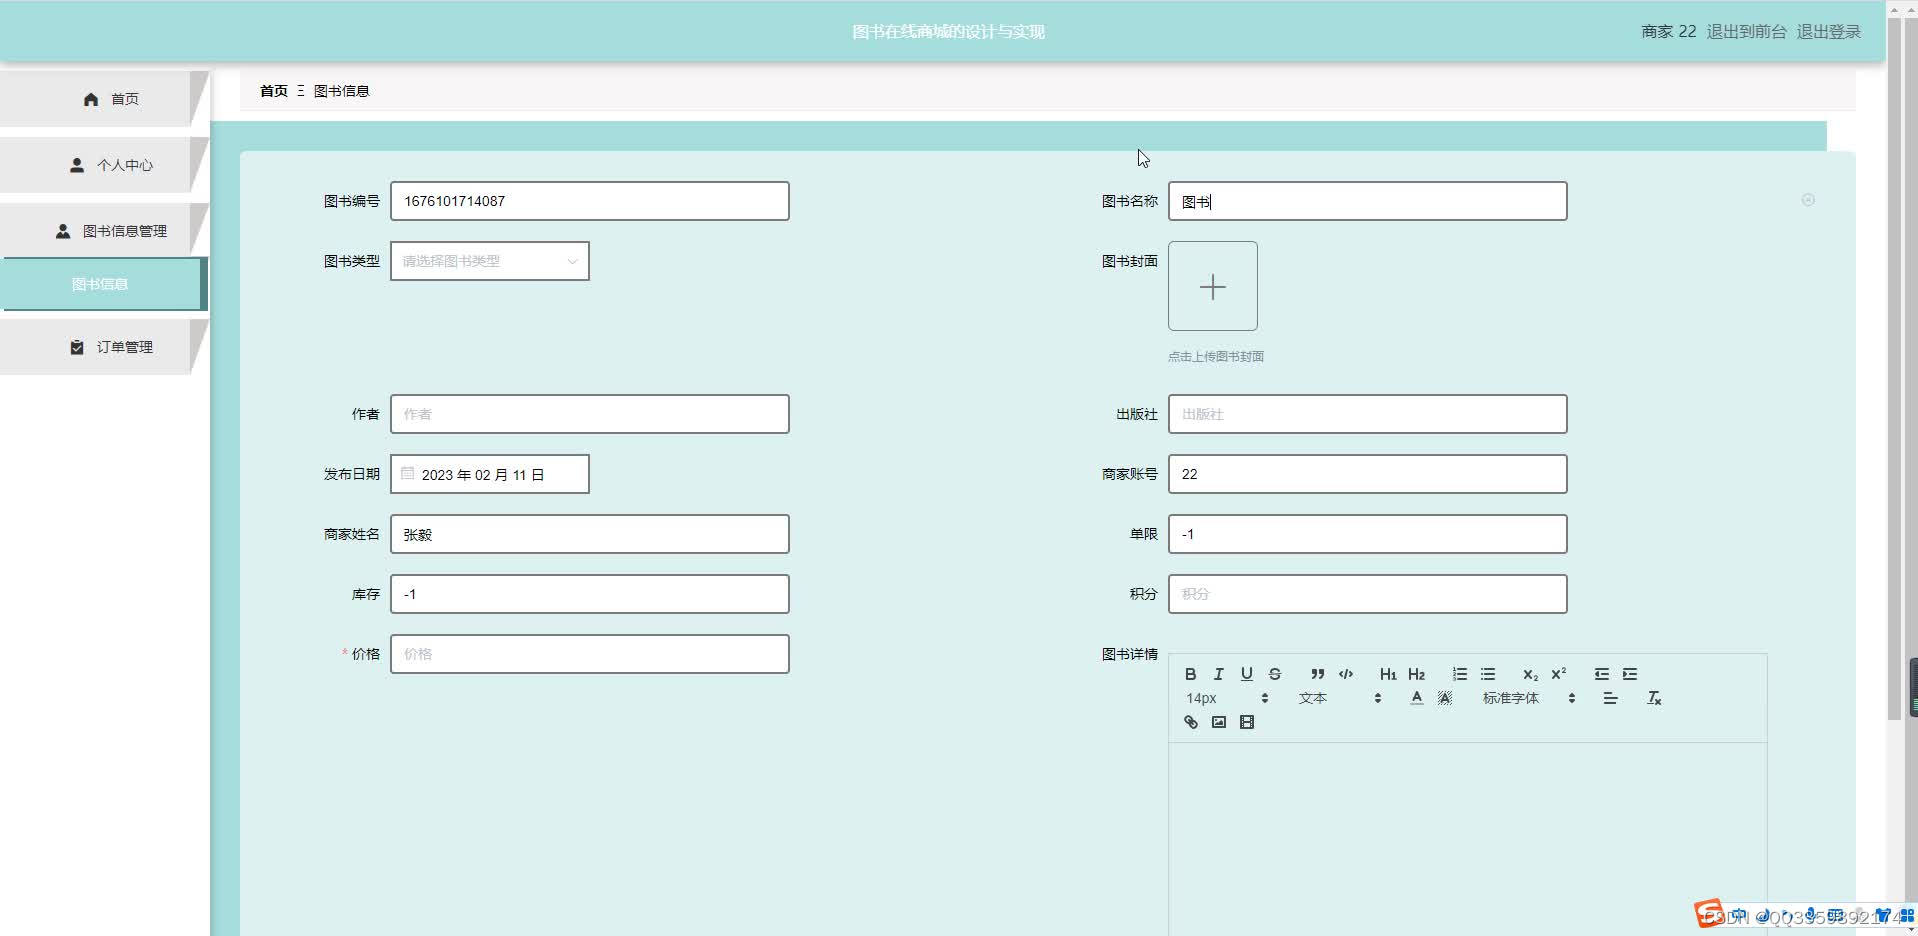Screen dimensions: 1918x936
Task: Open the text alignment options
Action: pos(1610,698)
